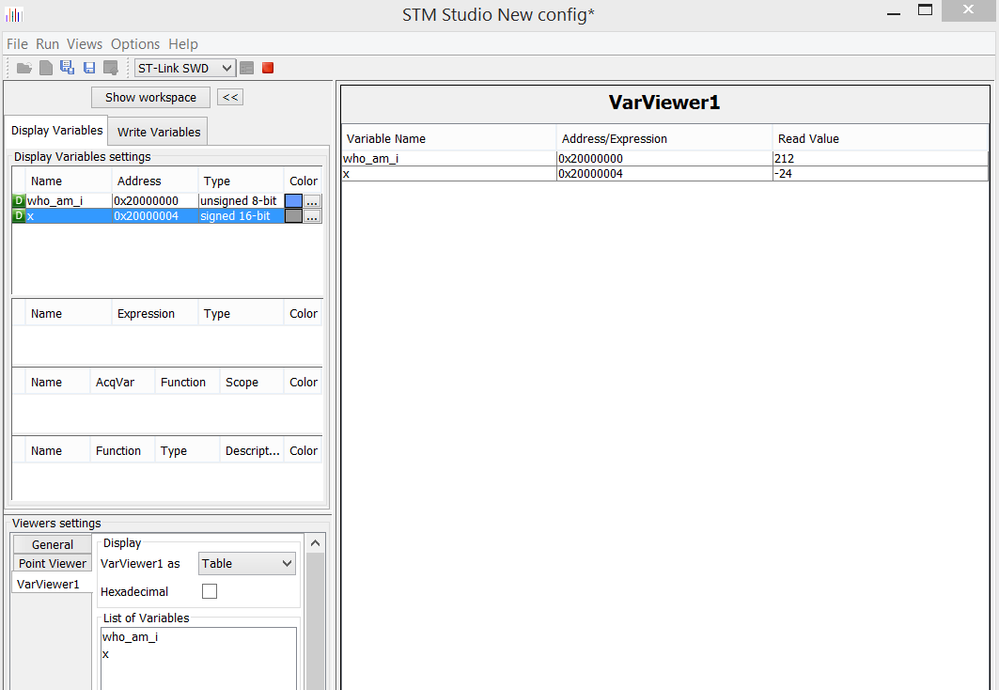The height and width of the screenshot is (690, 999).
Task: Open the ST-Link SWD interface dropdown
Action: (x=185, y=68)
